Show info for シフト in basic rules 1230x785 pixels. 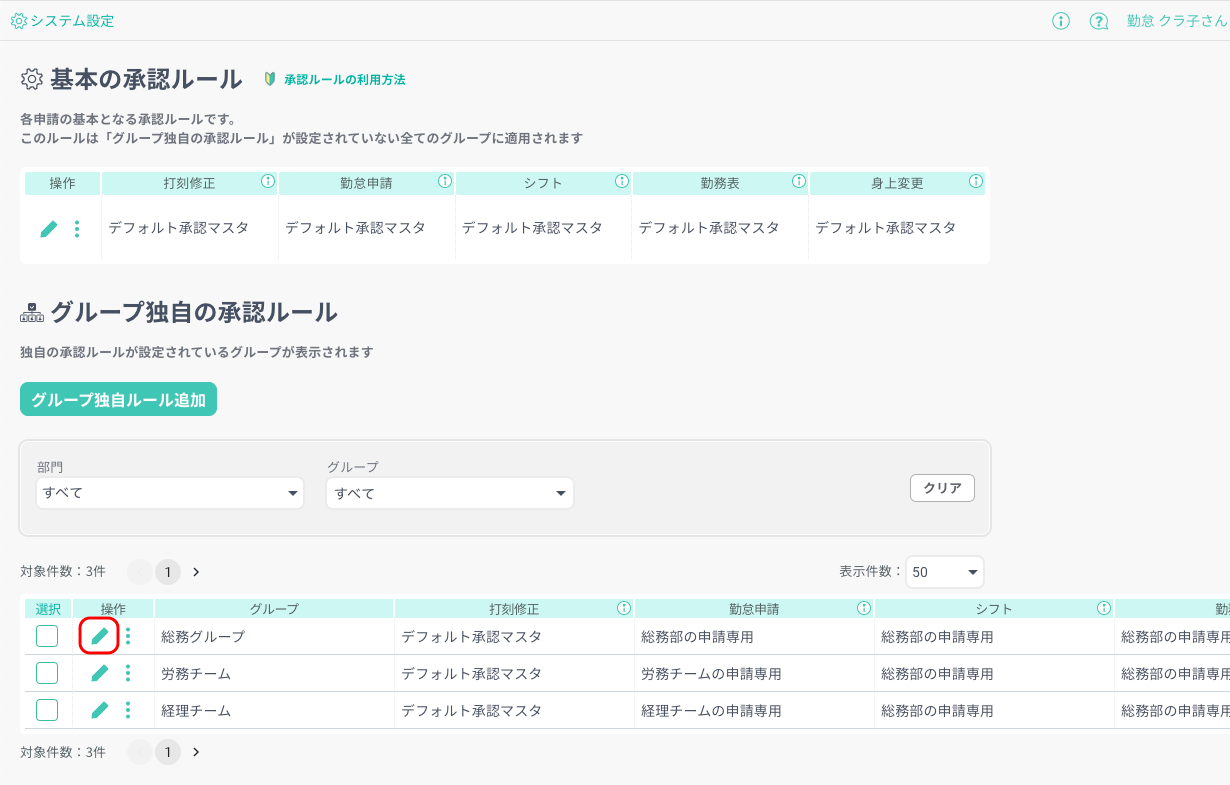(621, 182)
